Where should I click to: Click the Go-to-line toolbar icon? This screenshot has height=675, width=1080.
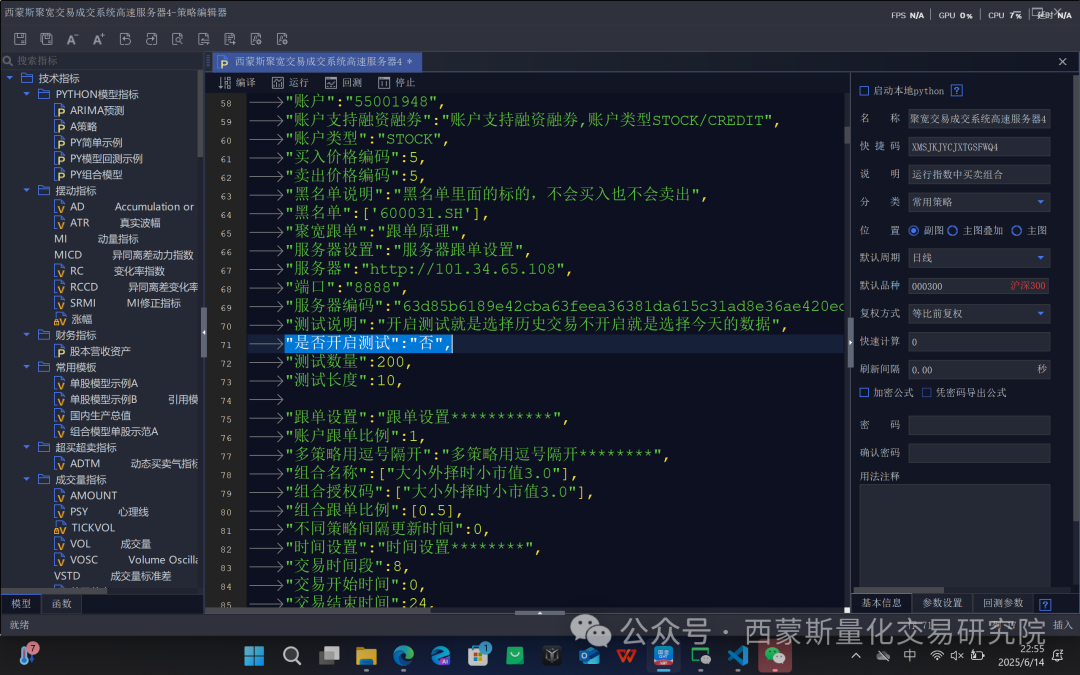229,39
